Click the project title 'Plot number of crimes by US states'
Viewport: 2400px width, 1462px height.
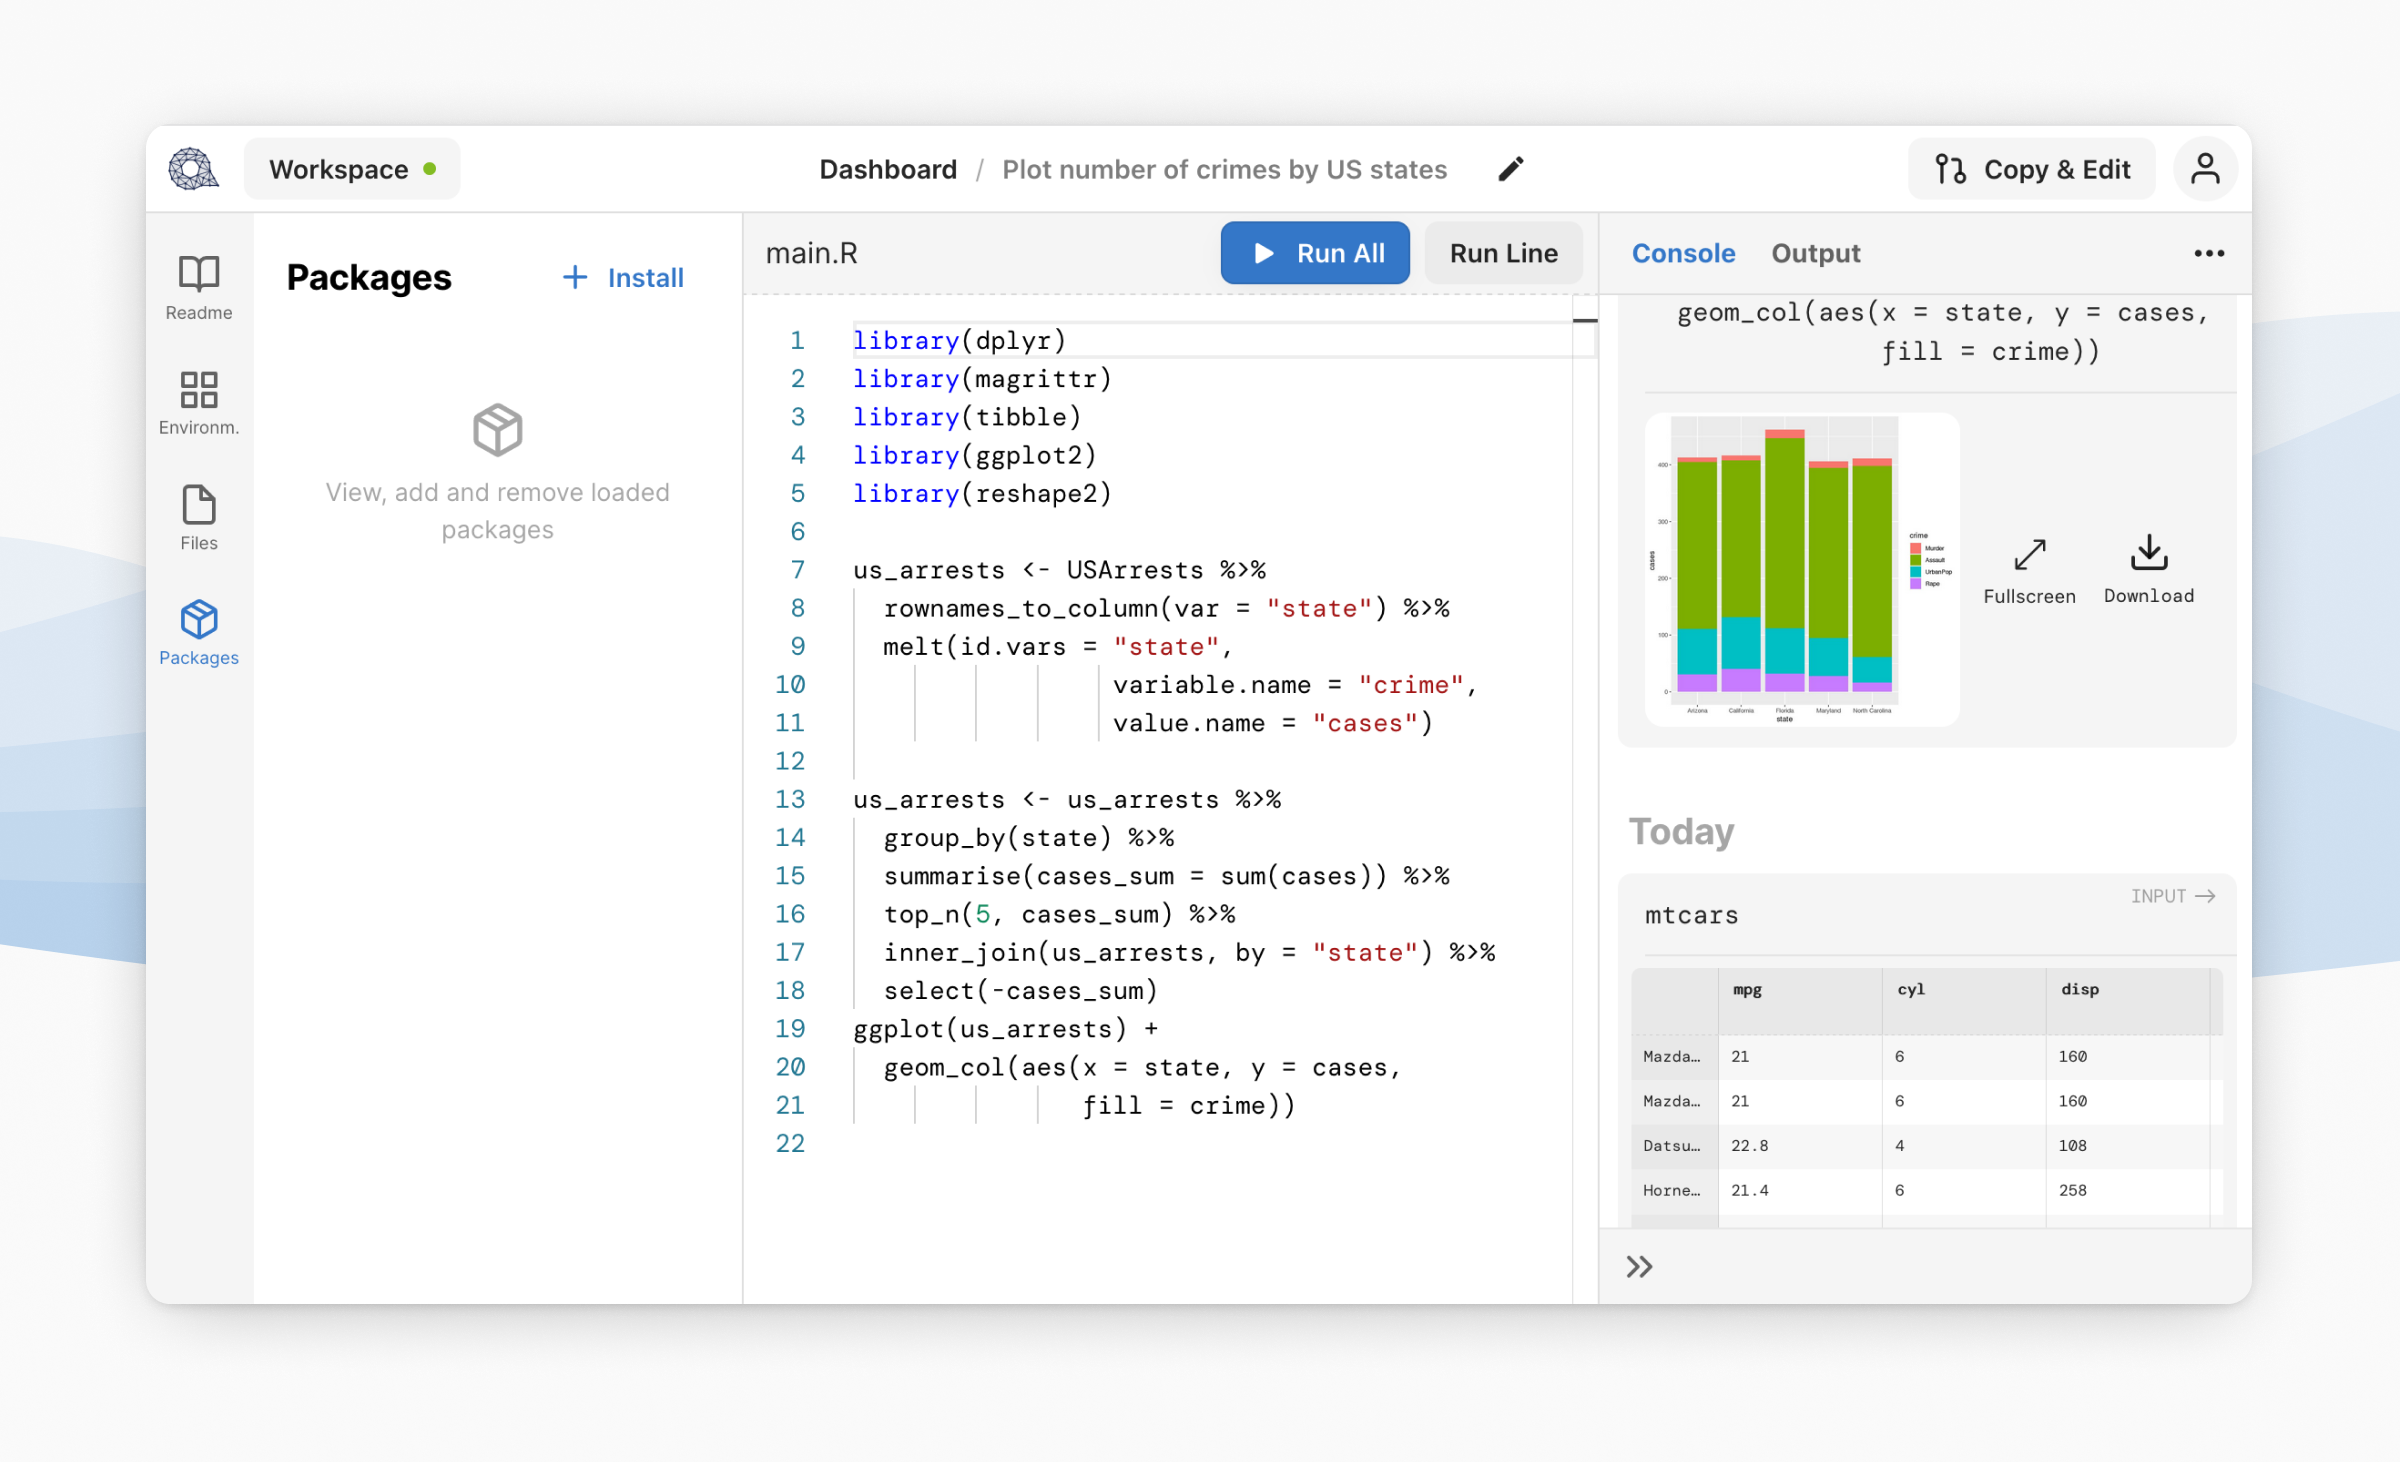[x=1224, y=169]
